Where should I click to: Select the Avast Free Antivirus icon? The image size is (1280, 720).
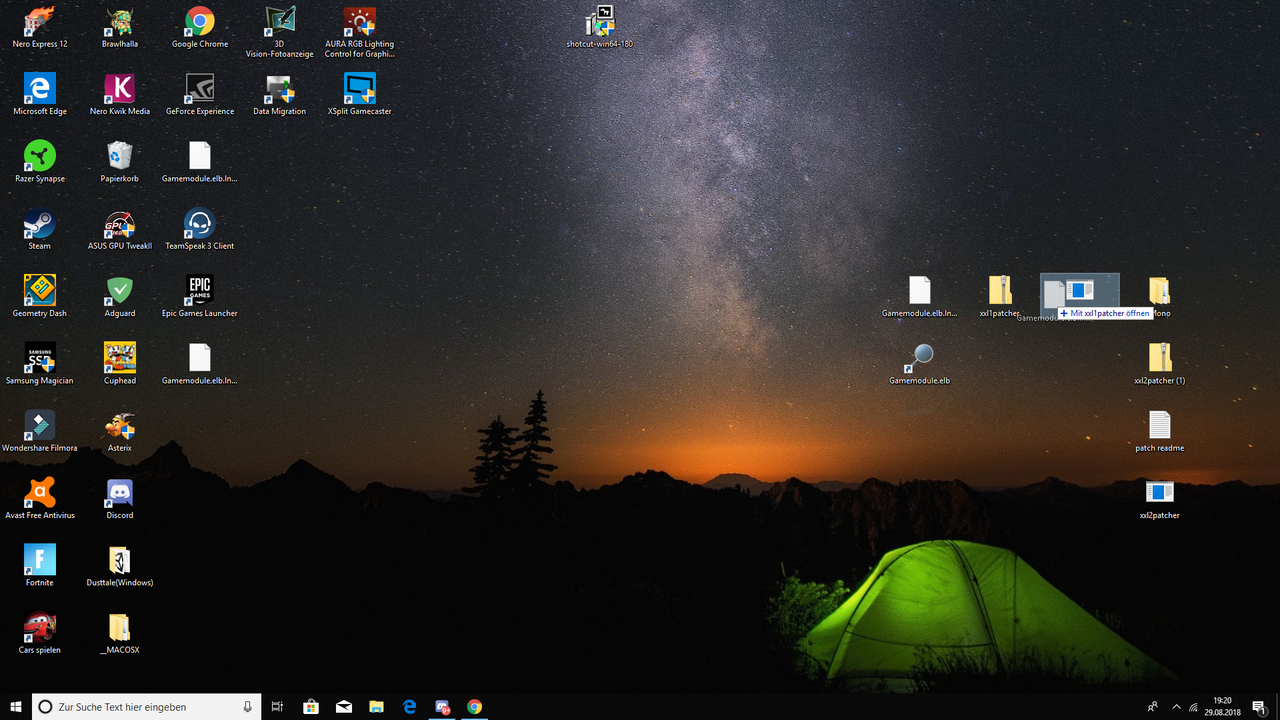click(40, 498)
